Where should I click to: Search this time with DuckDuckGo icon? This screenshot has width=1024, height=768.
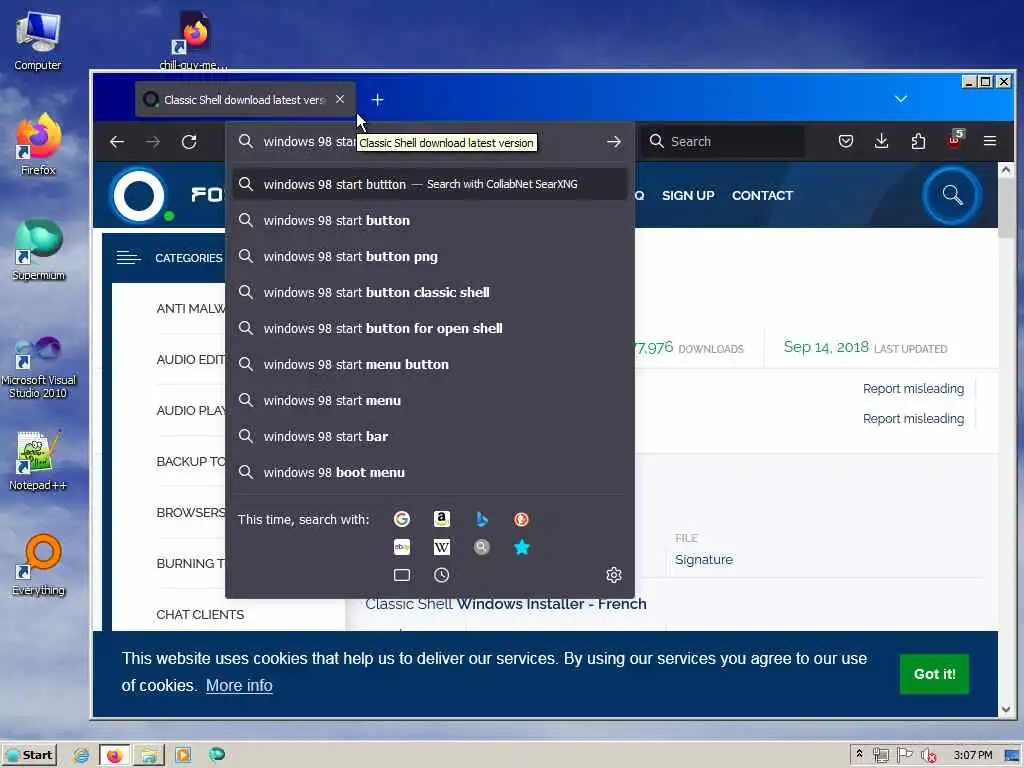pos(521,519)
